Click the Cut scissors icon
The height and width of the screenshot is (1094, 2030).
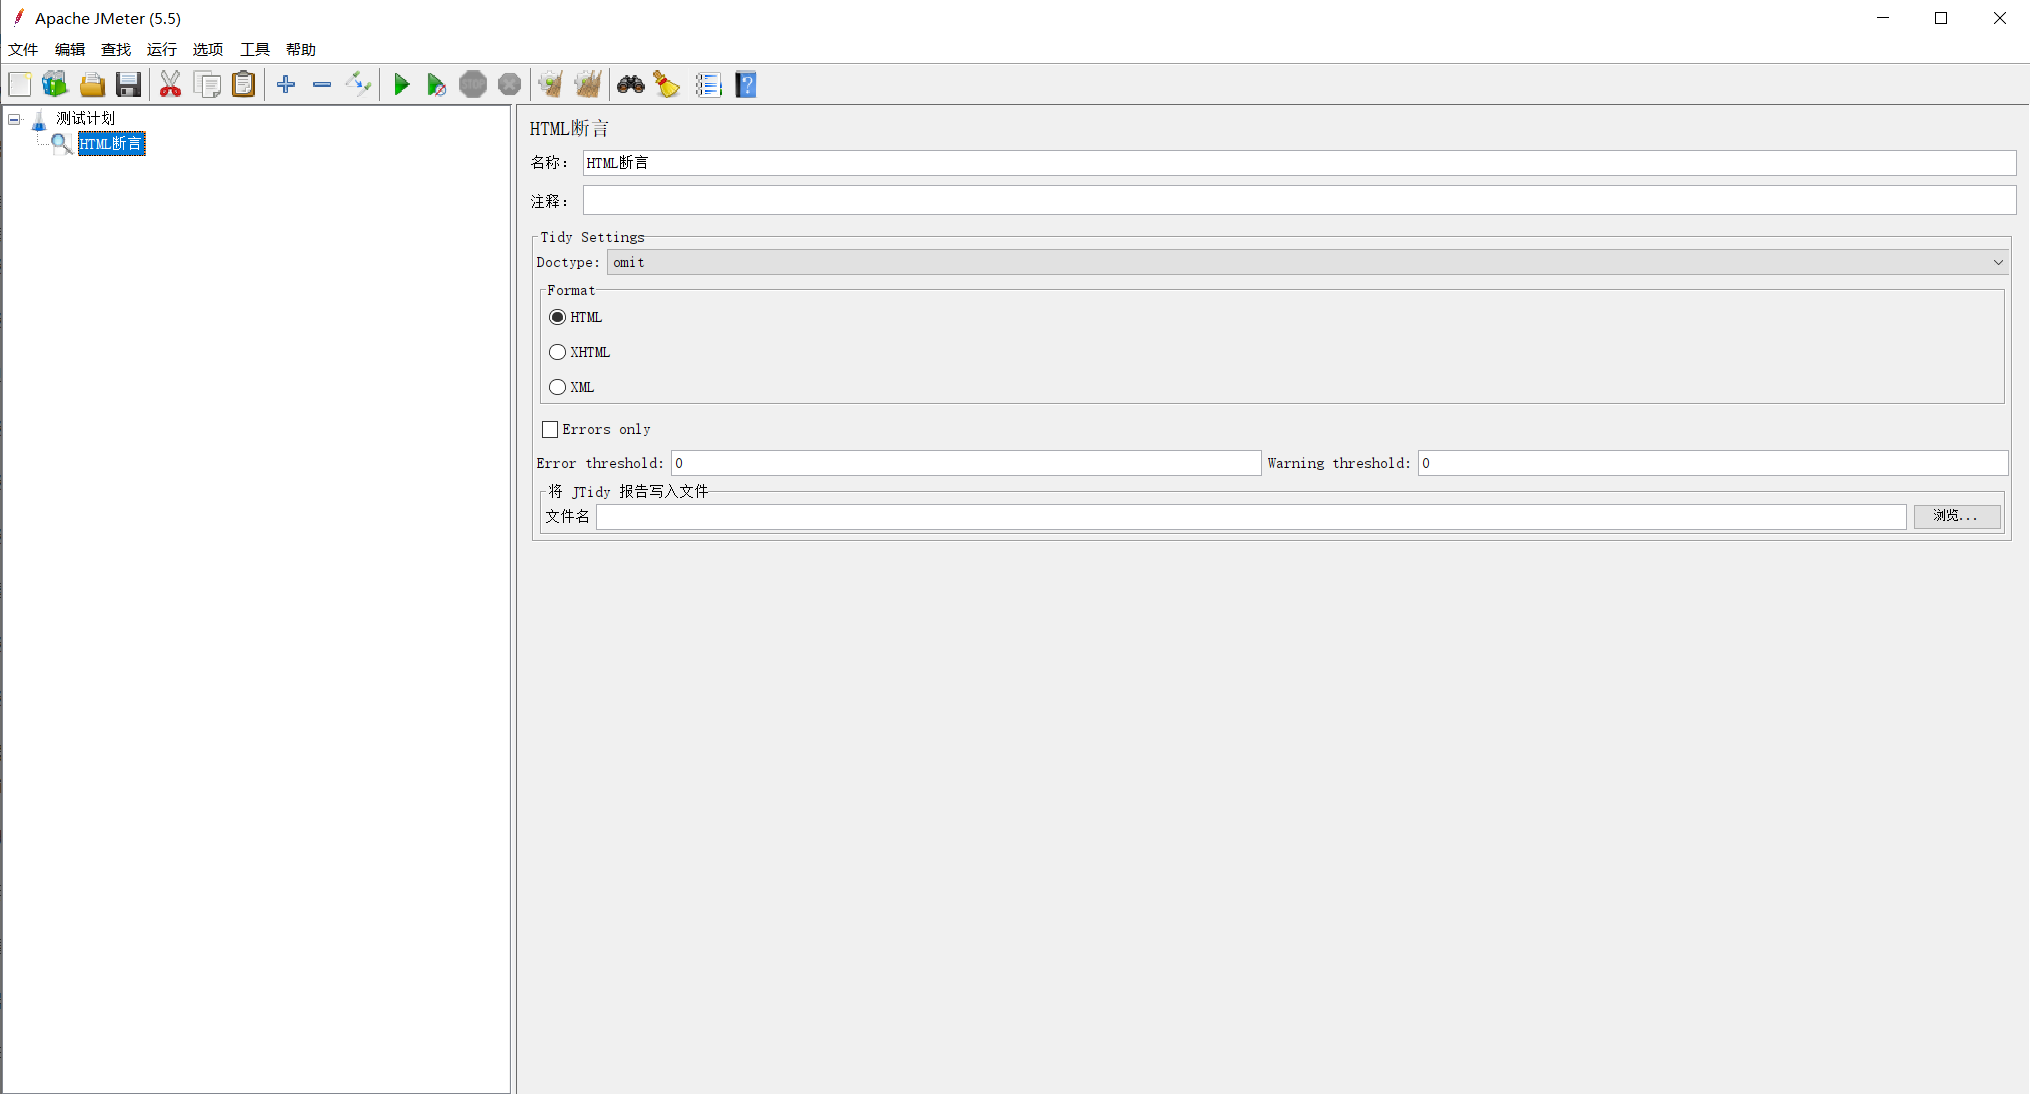pyautogui.click(x=171, y=85)
